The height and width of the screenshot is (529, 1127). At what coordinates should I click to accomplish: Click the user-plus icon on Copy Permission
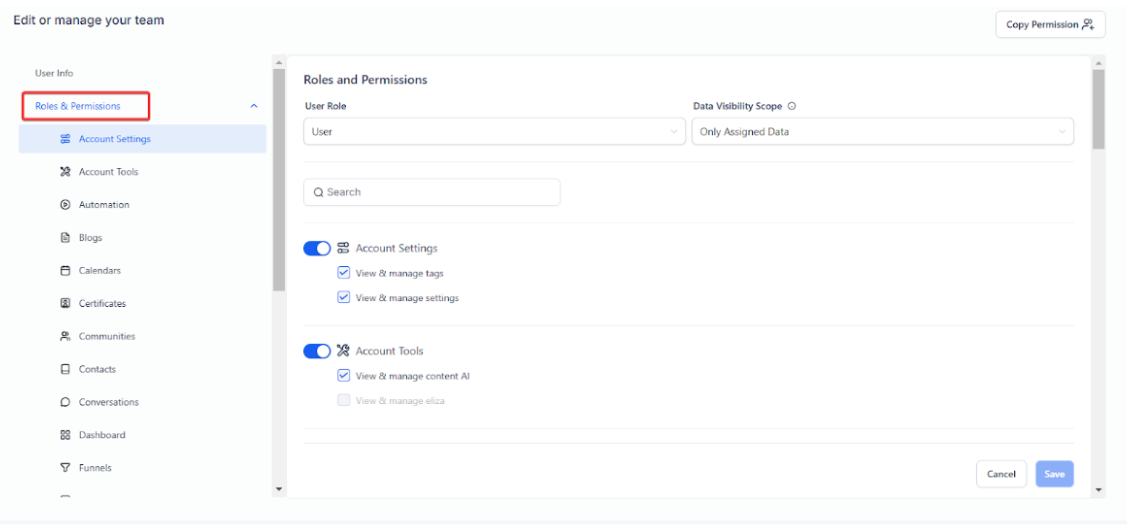[x=1088, y=24]
